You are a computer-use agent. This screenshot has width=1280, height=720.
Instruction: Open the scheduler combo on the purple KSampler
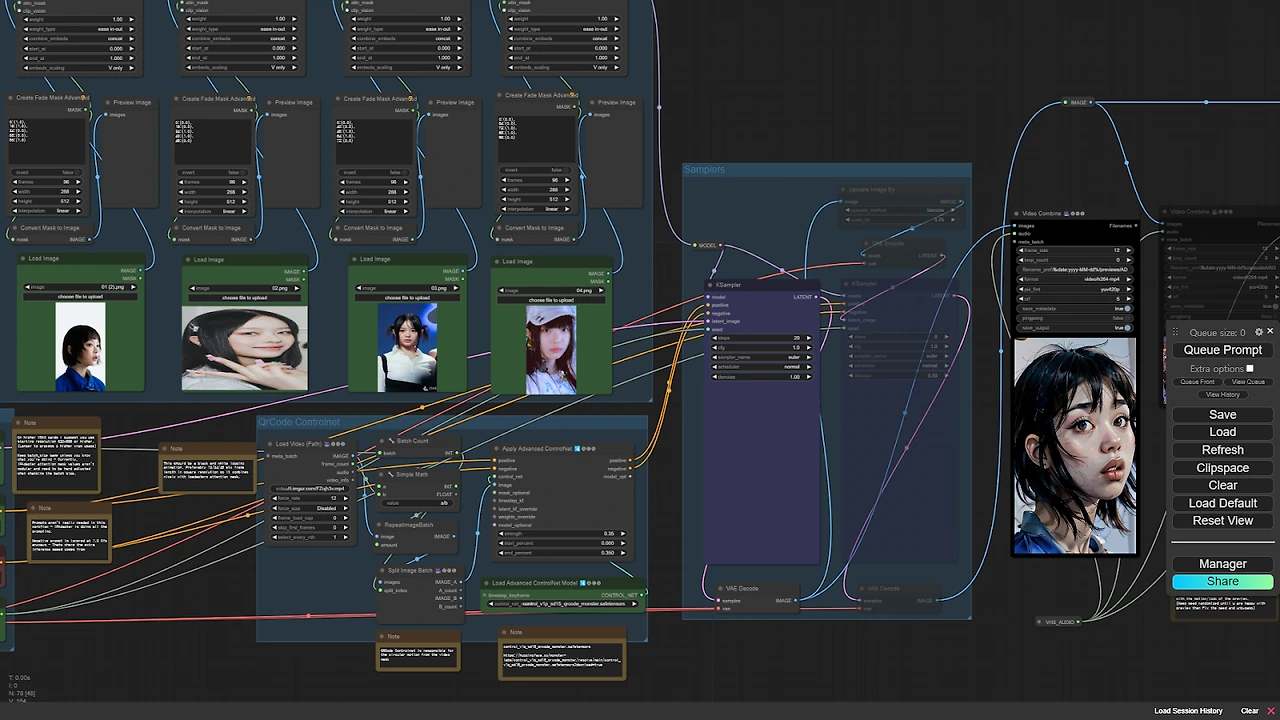pos(762,366)
